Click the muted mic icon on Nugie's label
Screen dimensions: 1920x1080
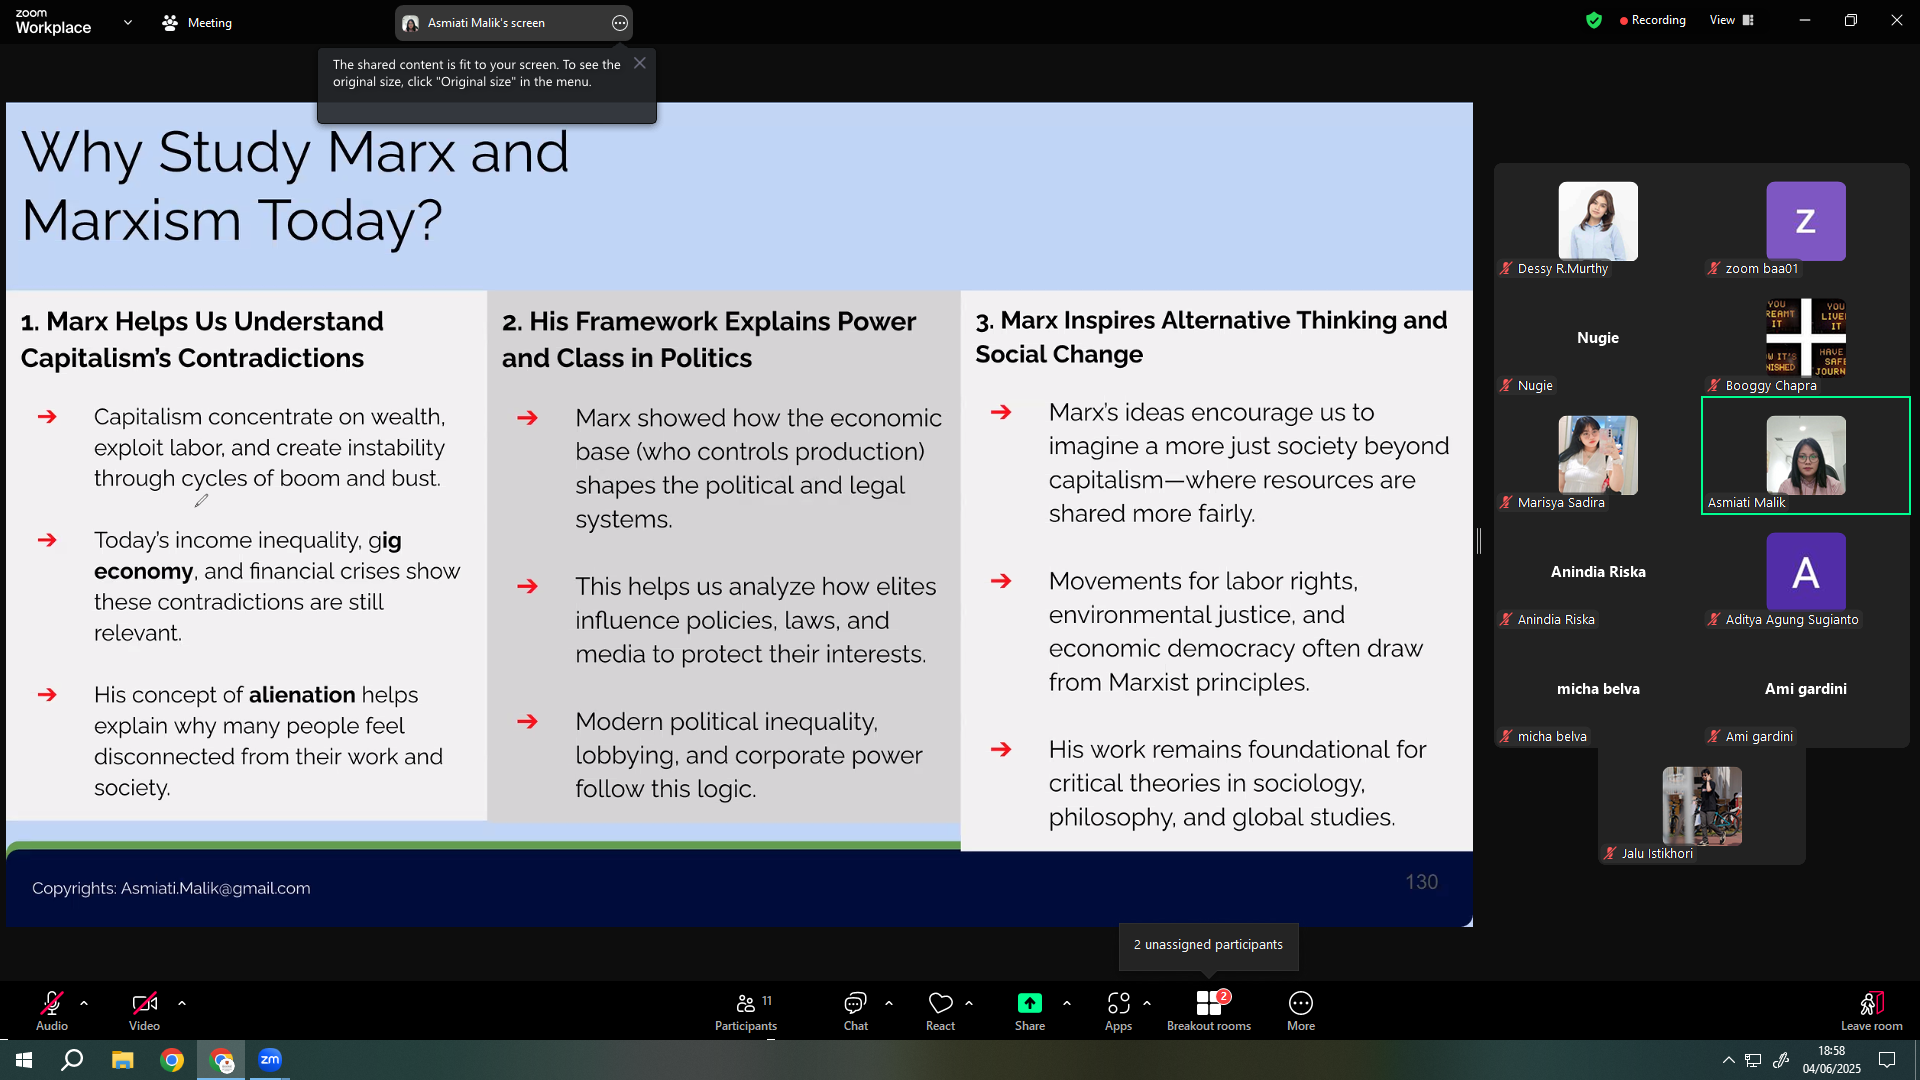pyautogui.click(x=1506, y=385)
